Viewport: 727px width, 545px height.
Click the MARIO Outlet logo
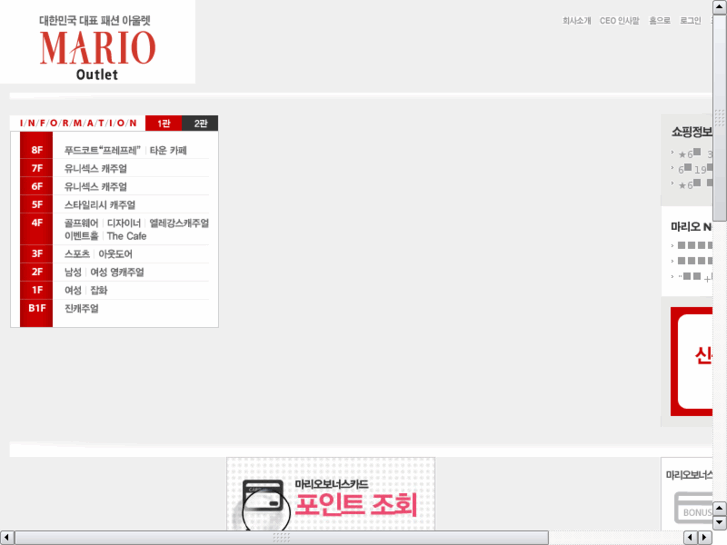tap(97, 48)
